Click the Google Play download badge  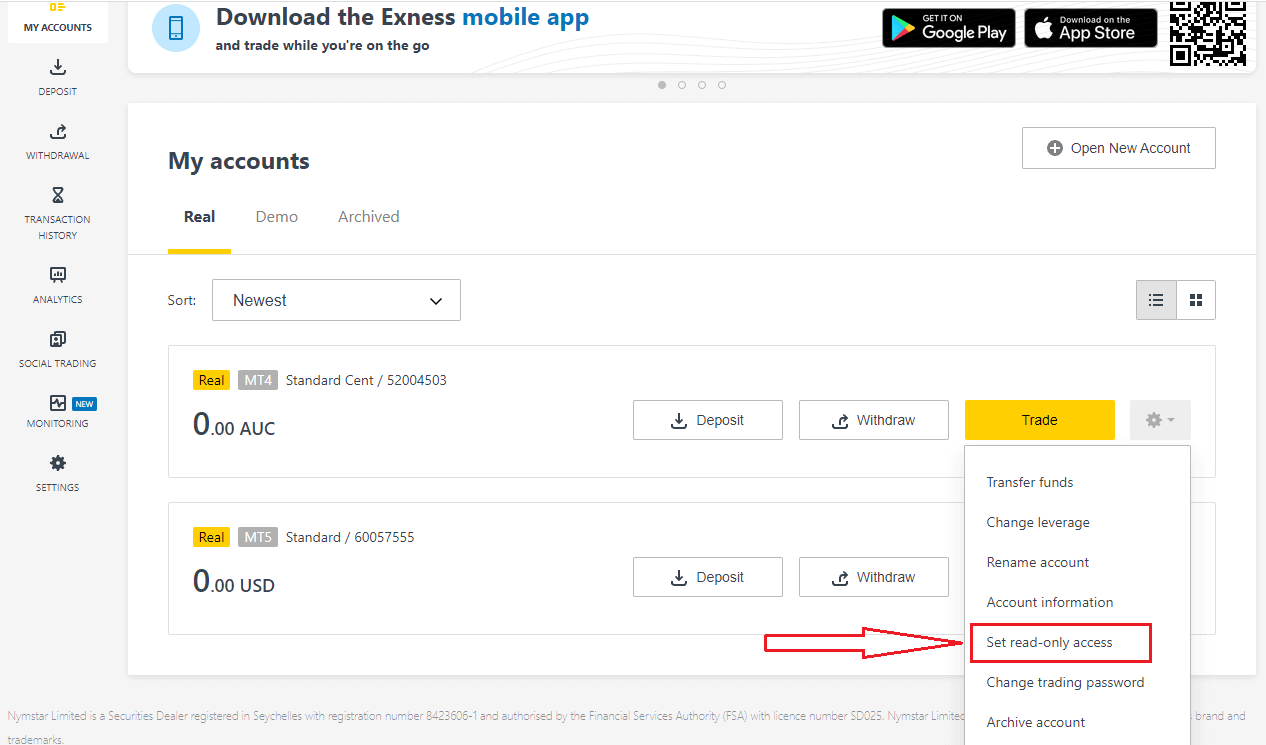(948, 27)
